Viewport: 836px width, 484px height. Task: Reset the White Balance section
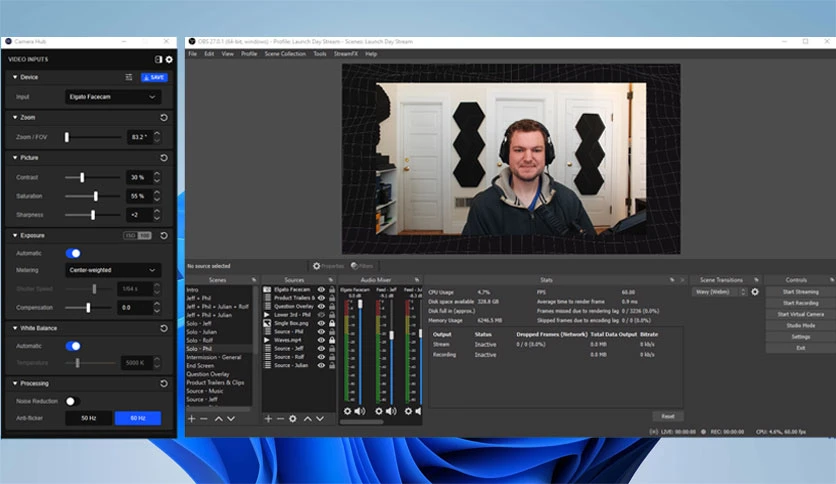point(164,328)
